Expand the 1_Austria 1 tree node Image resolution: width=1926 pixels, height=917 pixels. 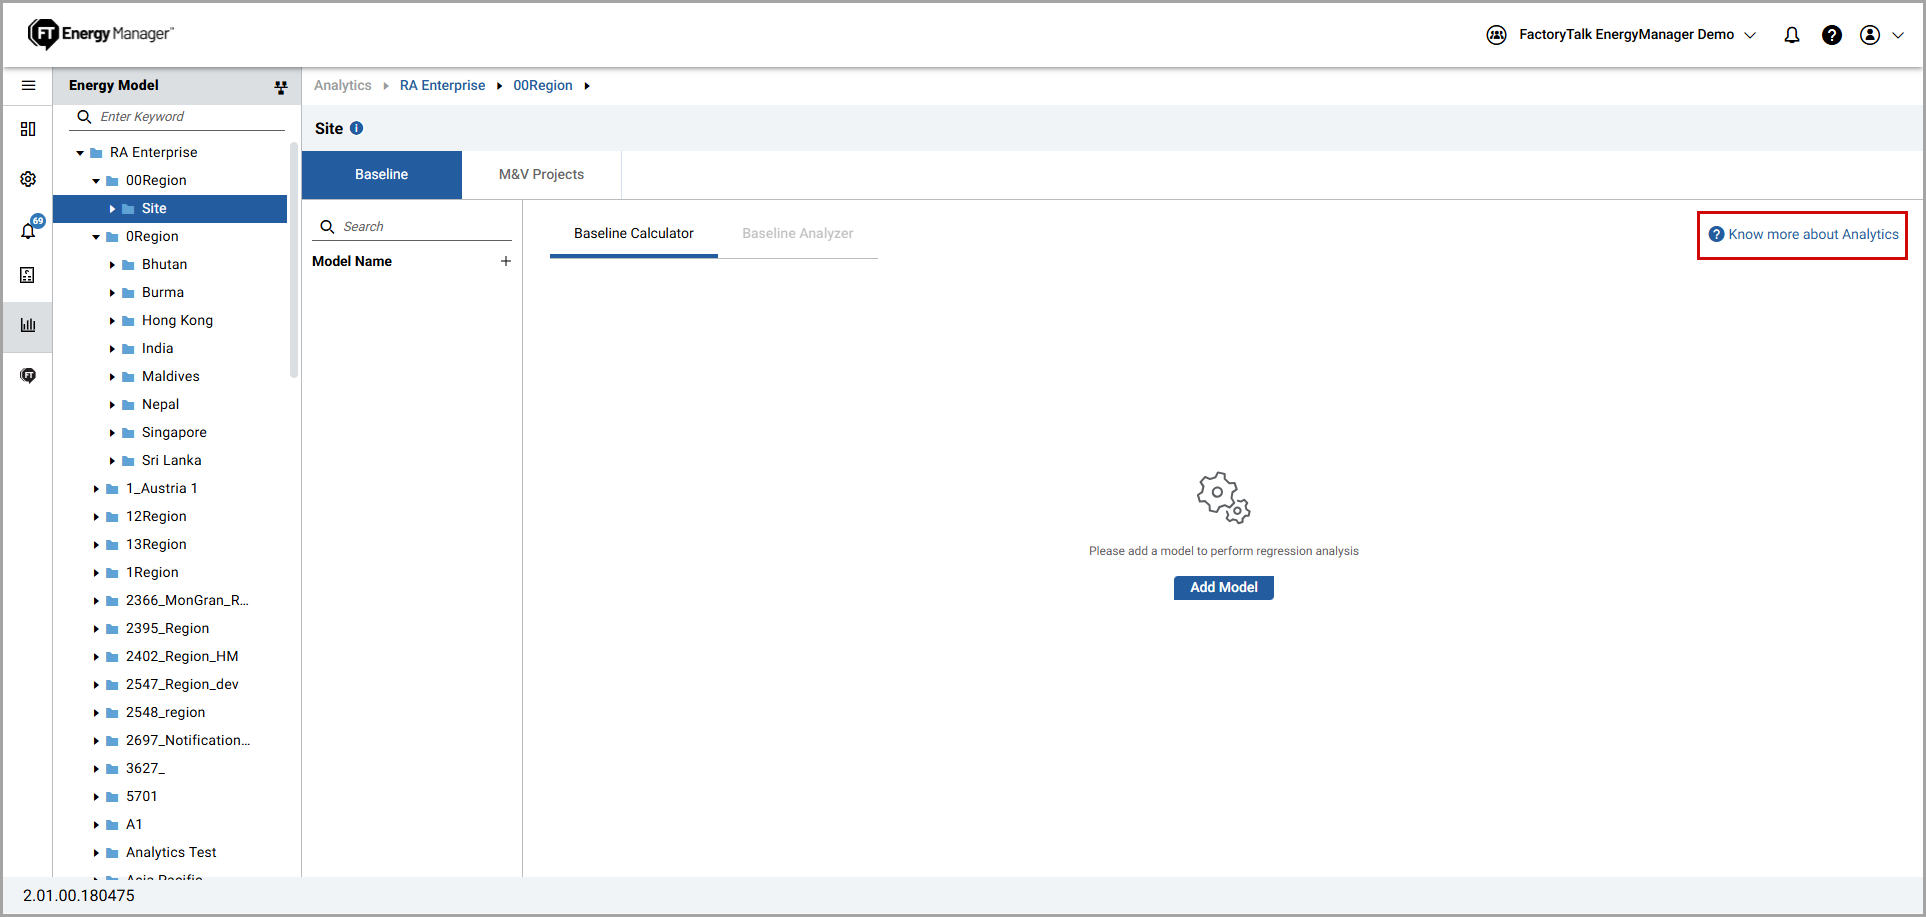pos(96,489)
